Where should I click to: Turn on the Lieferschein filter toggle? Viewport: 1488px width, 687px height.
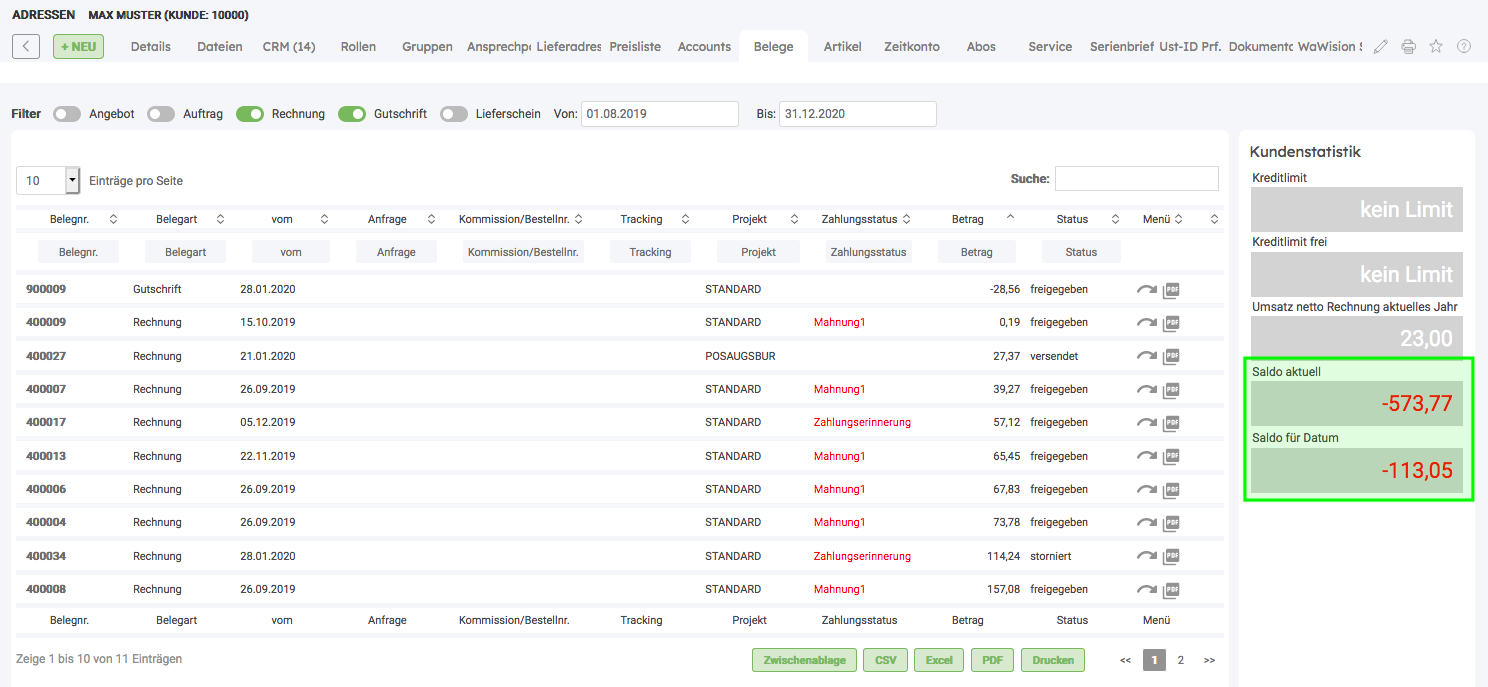pyautogui.click(x=454, y=114)
